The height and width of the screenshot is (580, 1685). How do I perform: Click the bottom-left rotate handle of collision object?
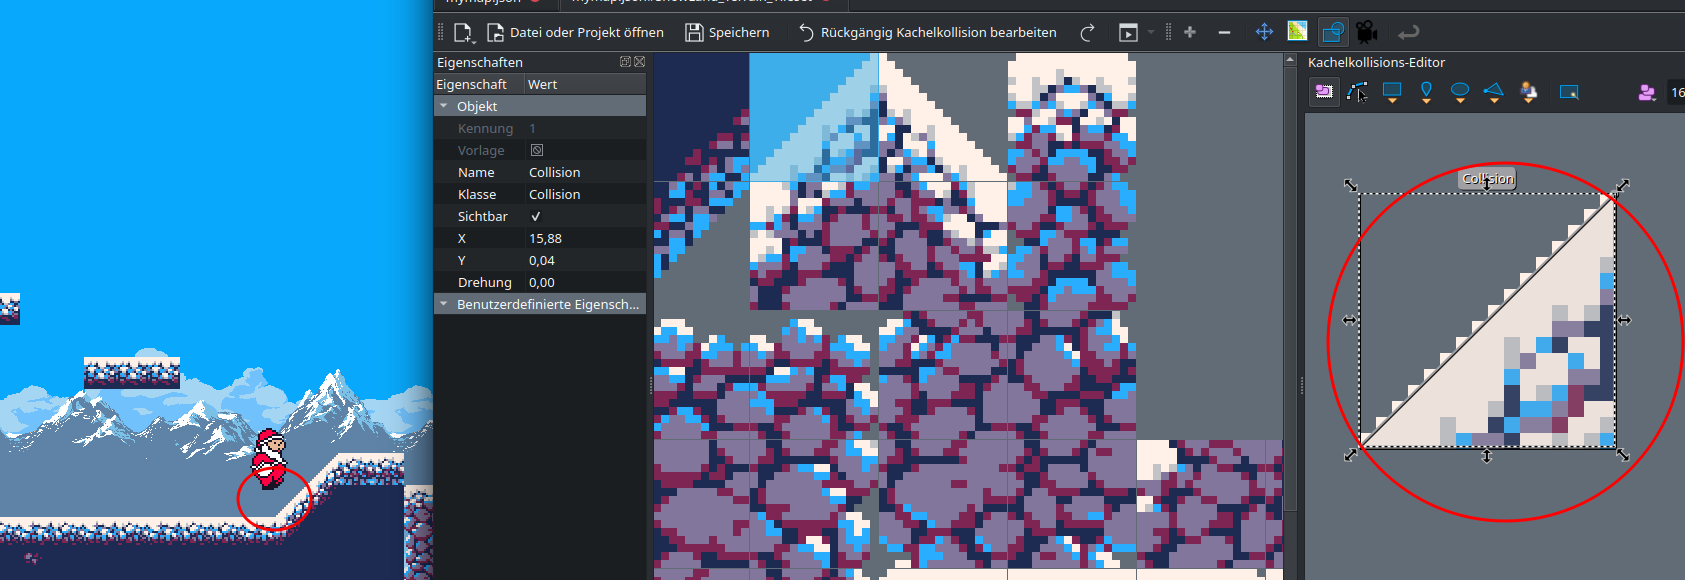(1351, 454)
